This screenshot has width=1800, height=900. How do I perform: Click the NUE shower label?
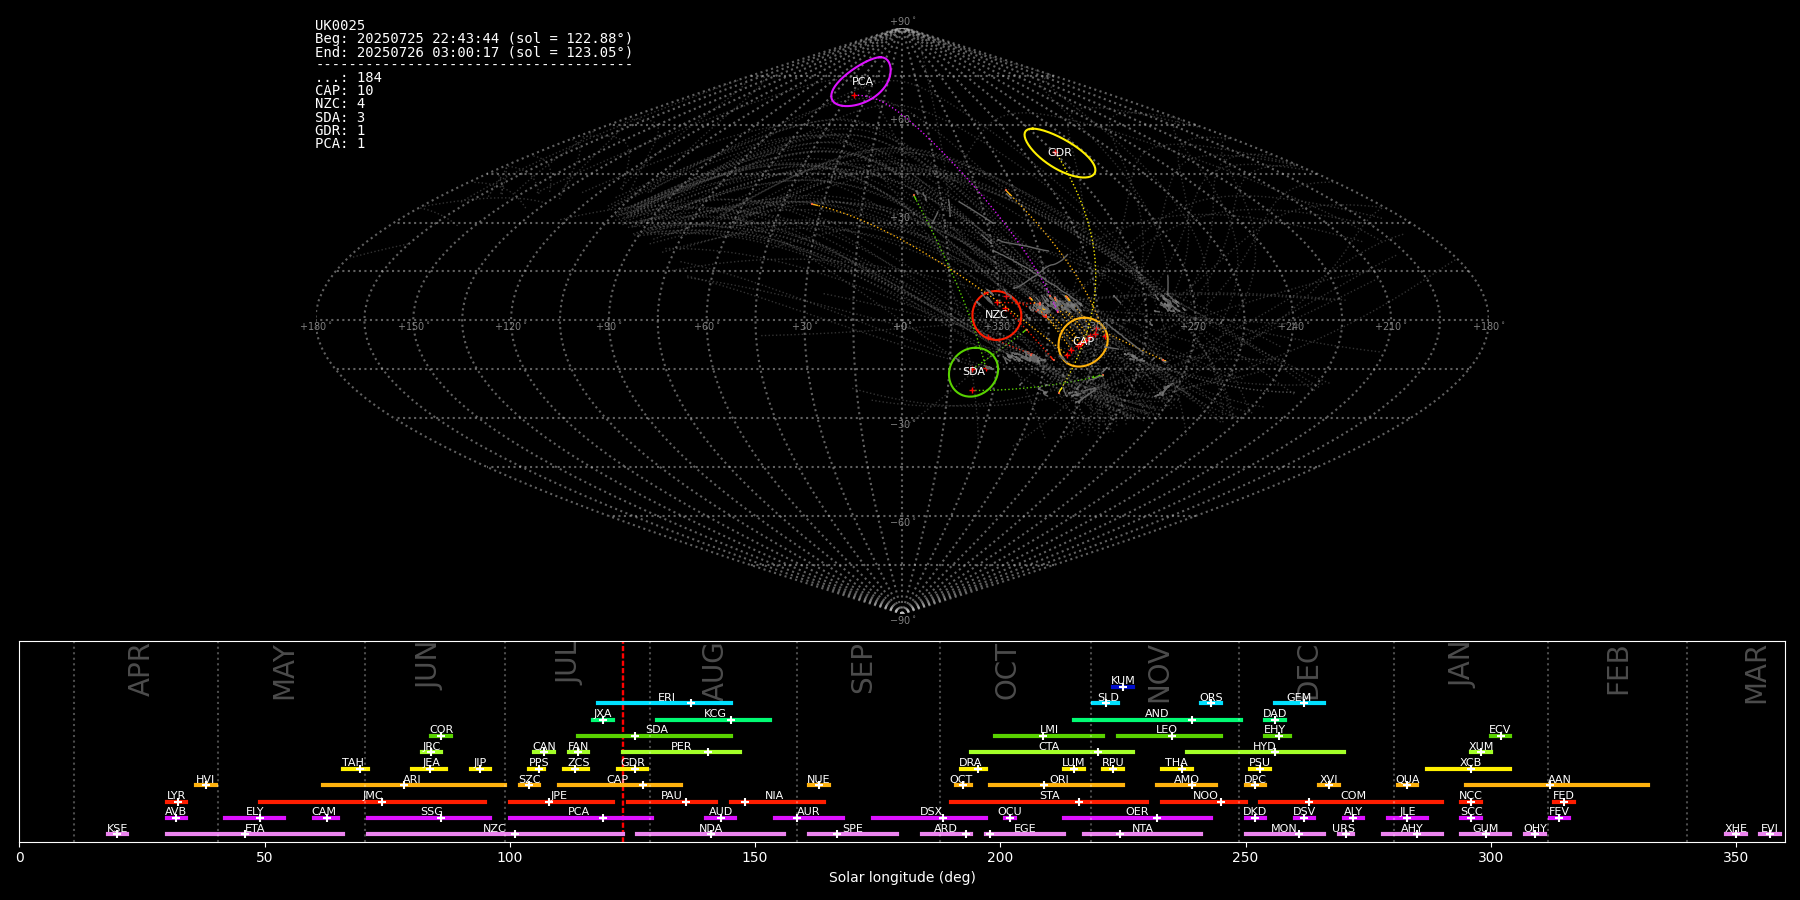coord(818,780)
